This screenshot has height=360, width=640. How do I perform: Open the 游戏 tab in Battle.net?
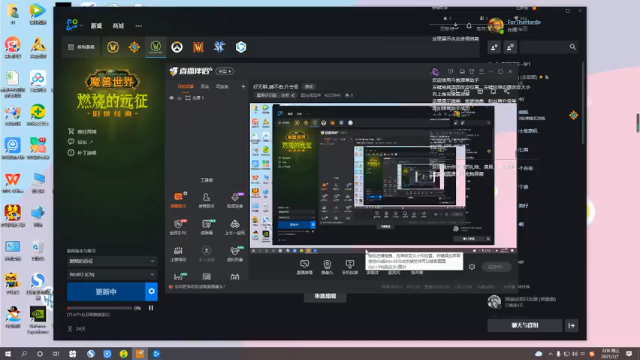point(96,26)
